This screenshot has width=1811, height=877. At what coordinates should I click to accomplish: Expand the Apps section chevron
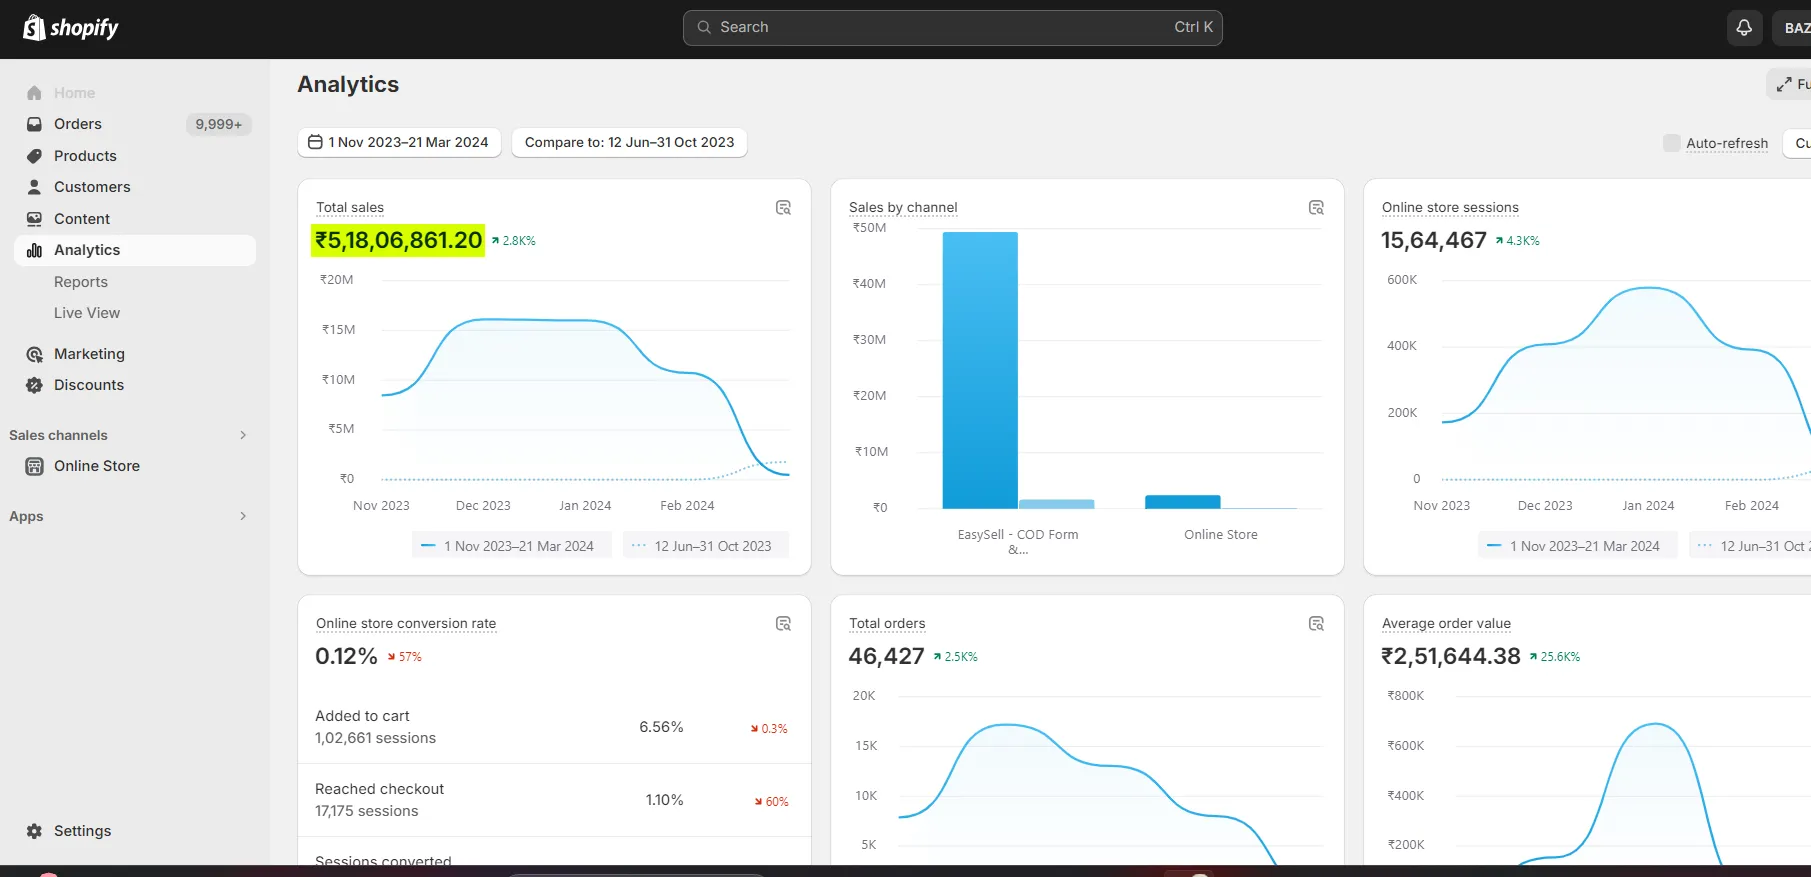pyautogui.click(x=243, y=516)
